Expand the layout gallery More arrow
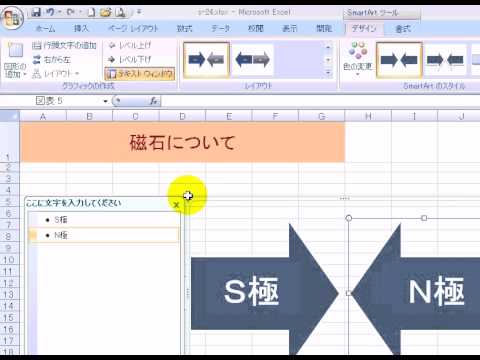The width and height of the screenshot is (480, 360). (x=328, y=73)
